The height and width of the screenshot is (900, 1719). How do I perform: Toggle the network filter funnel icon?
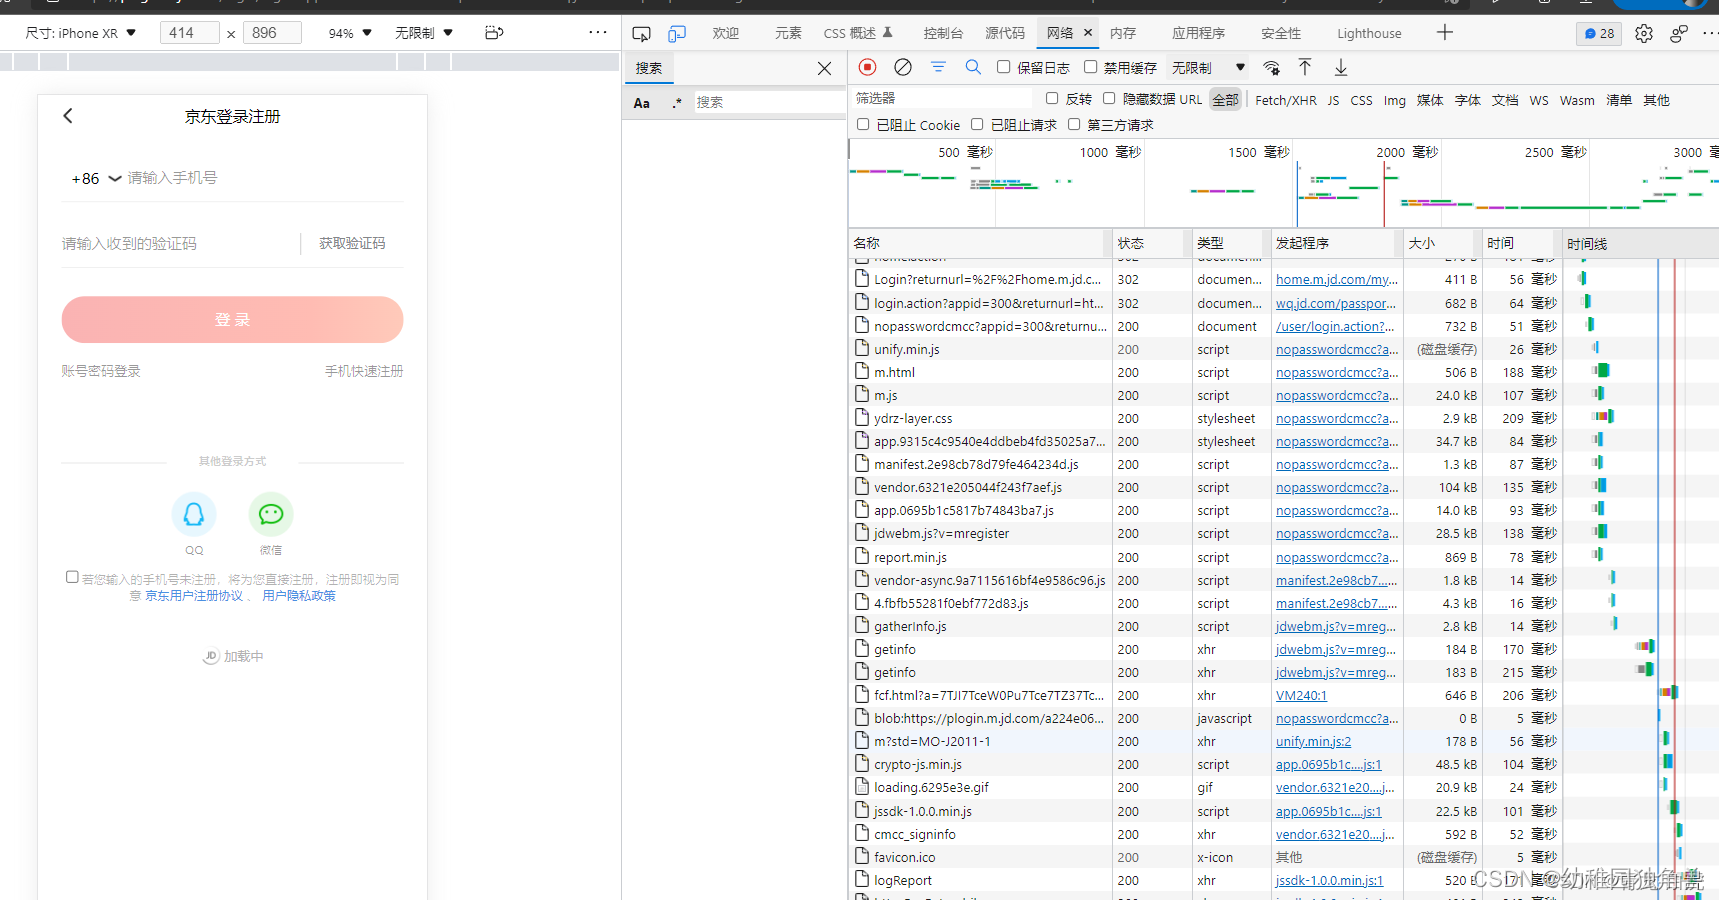pyautogui.click(x=938, y=67)
